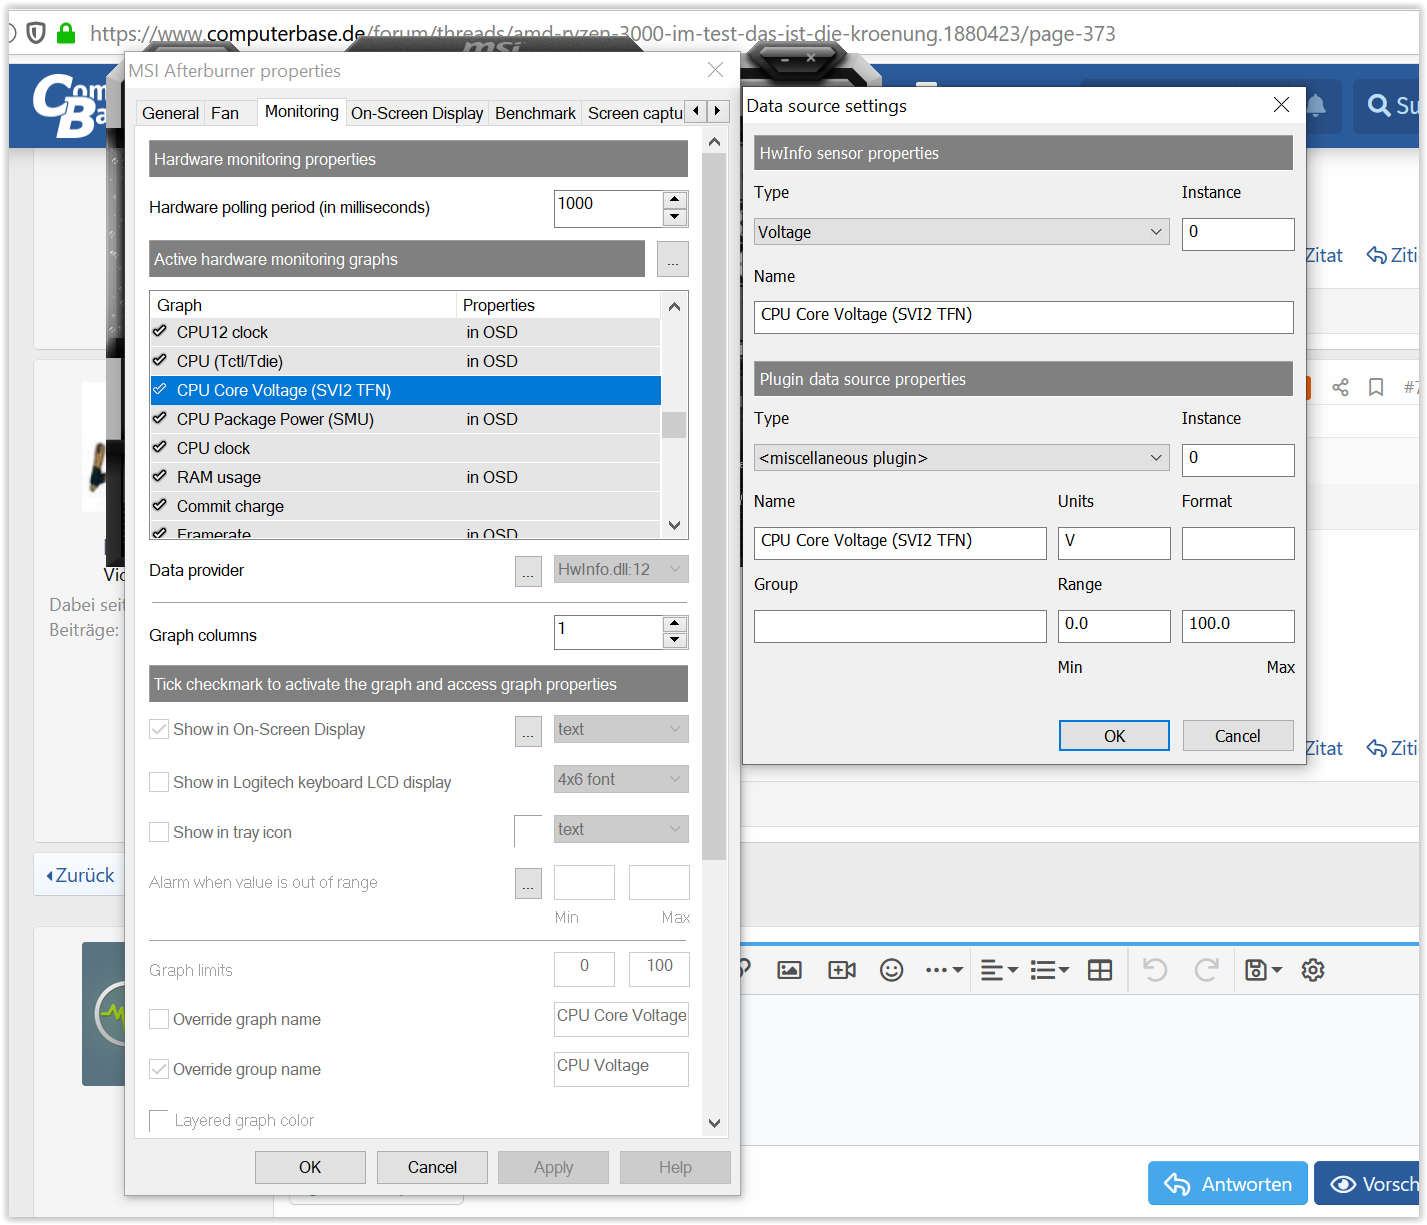The width and height of the screenshot is (1427, 1225).
Task: Click scroll down arrow of graph list
Action: tap(674, 526)
